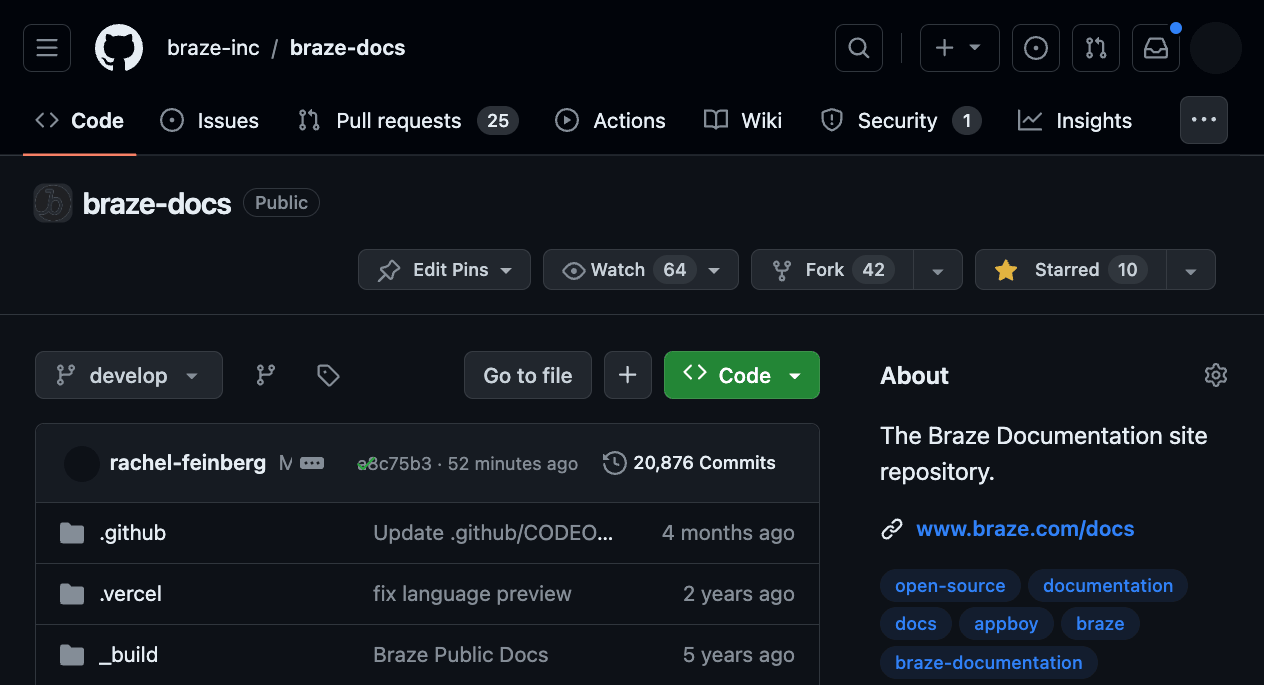Select the docs topic tag
This screenshot has width=1264, height=685.
pyautogui.click(x=916, y=624)
